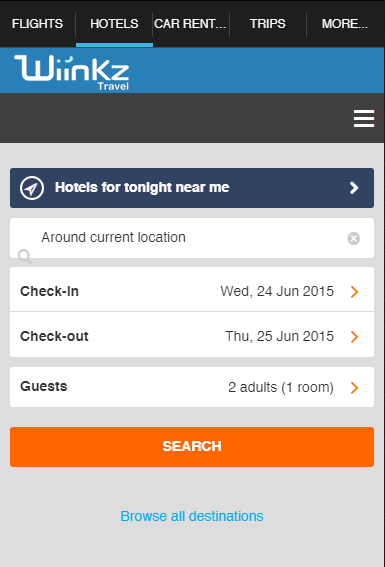Click the compass location arrow icon

tap(32, 188)
